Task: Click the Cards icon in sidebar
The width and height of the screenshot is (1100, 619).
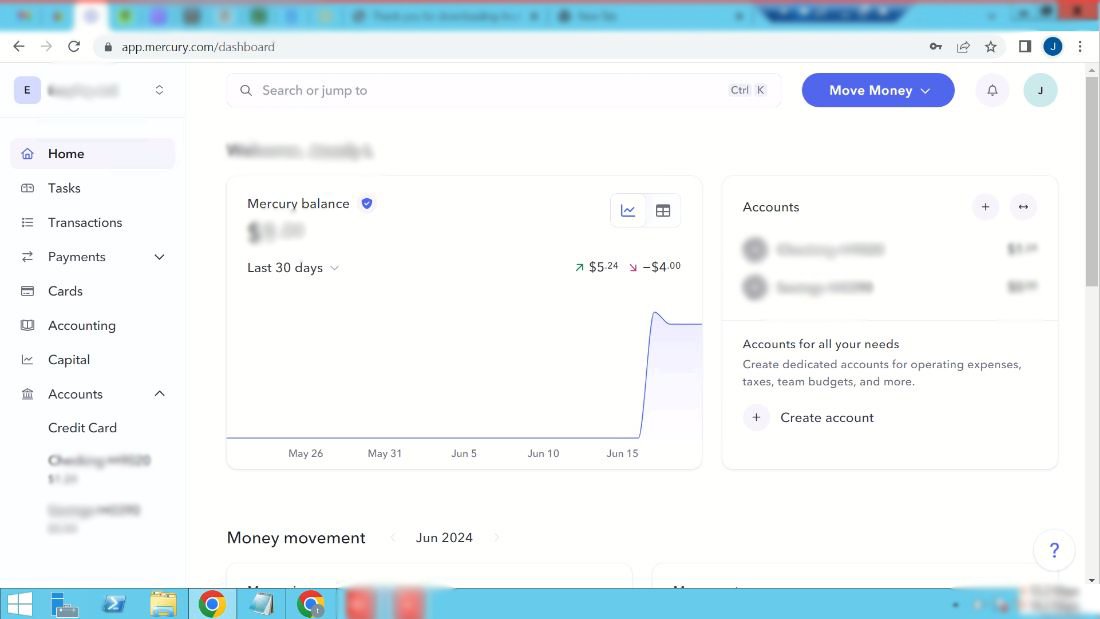Action: click(x=27, y=291)
